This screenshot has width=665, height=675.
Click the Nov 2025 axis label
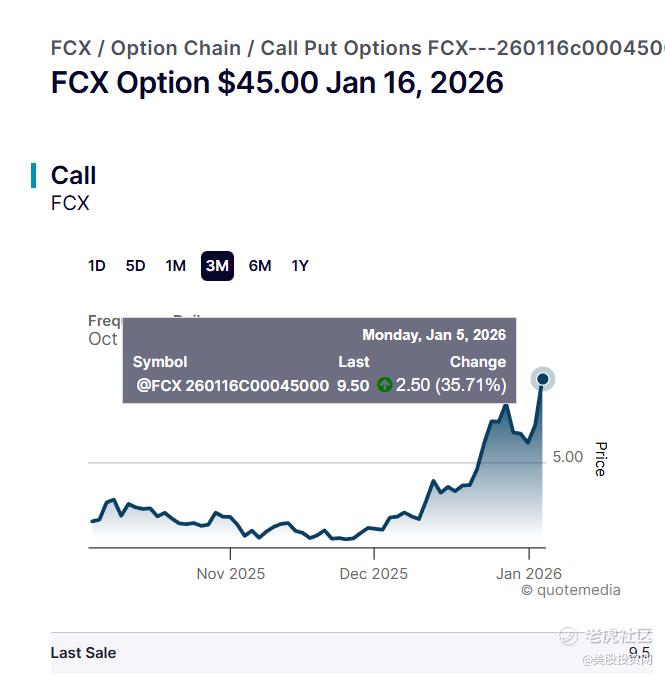pyautogui.click(x=231, y=574)
